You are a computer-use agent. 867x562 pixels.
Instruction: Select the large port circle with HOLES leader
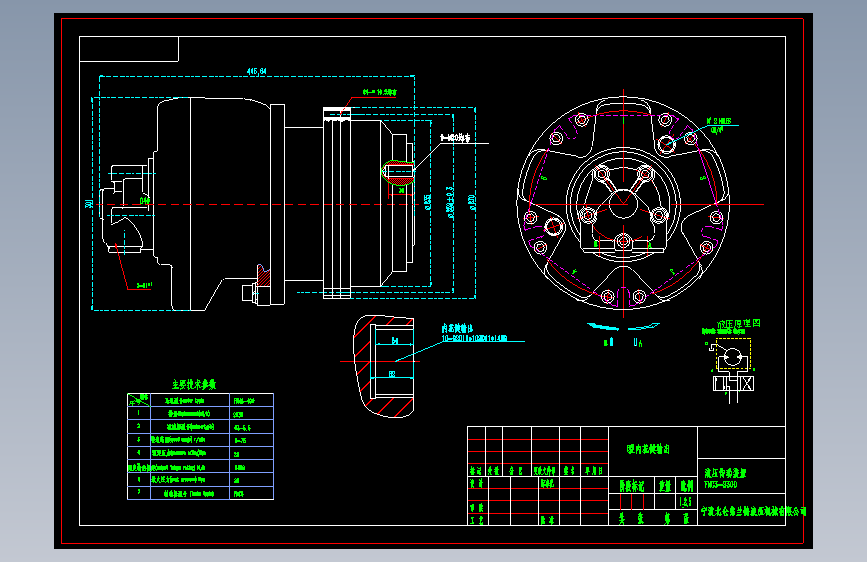(x=666, y=144)
